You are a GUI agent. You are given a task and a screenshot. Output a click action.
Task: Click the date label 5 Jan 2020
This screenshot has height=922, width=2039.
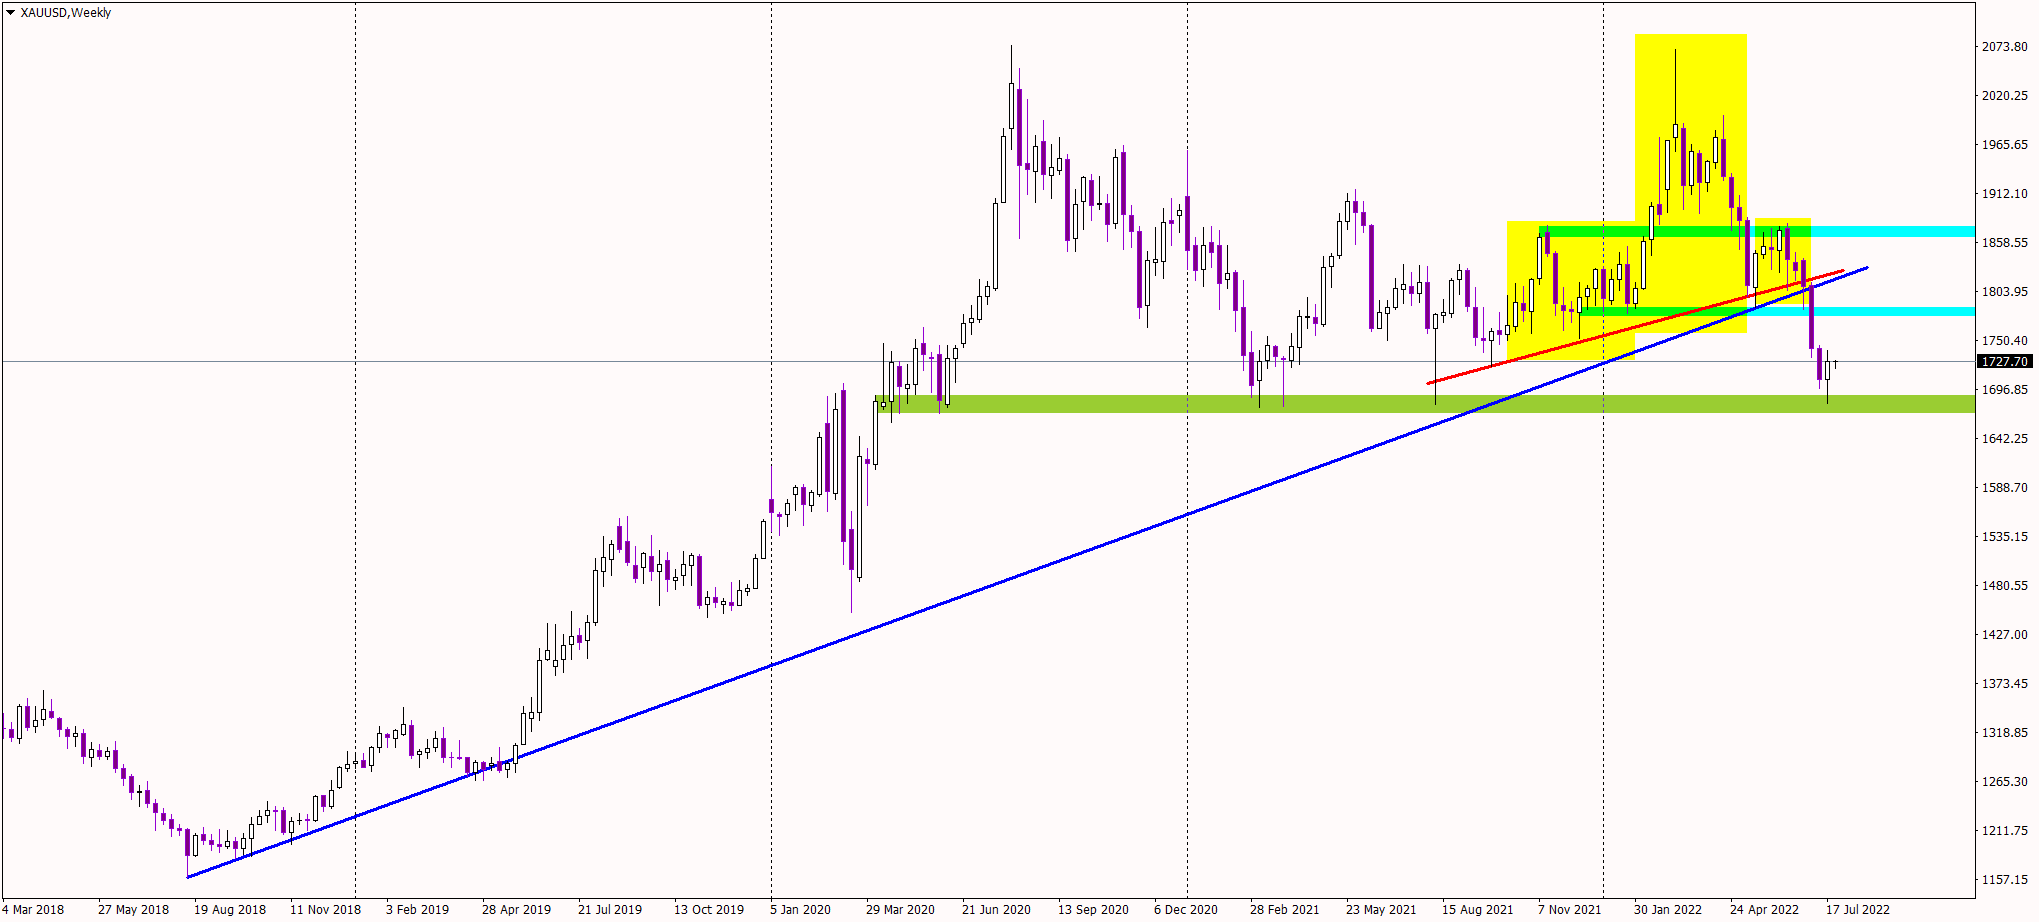[800, 910]
